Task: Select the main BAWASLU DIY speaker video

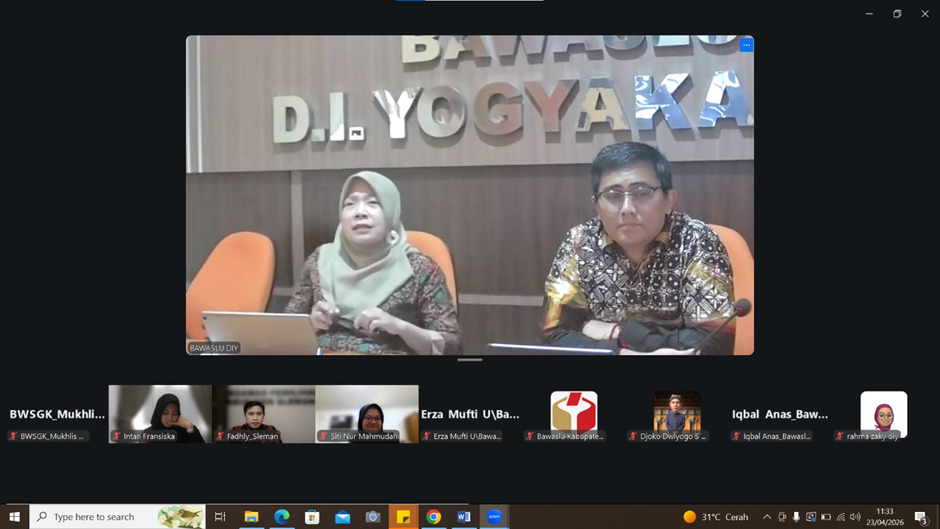Action: click(470, 195)
